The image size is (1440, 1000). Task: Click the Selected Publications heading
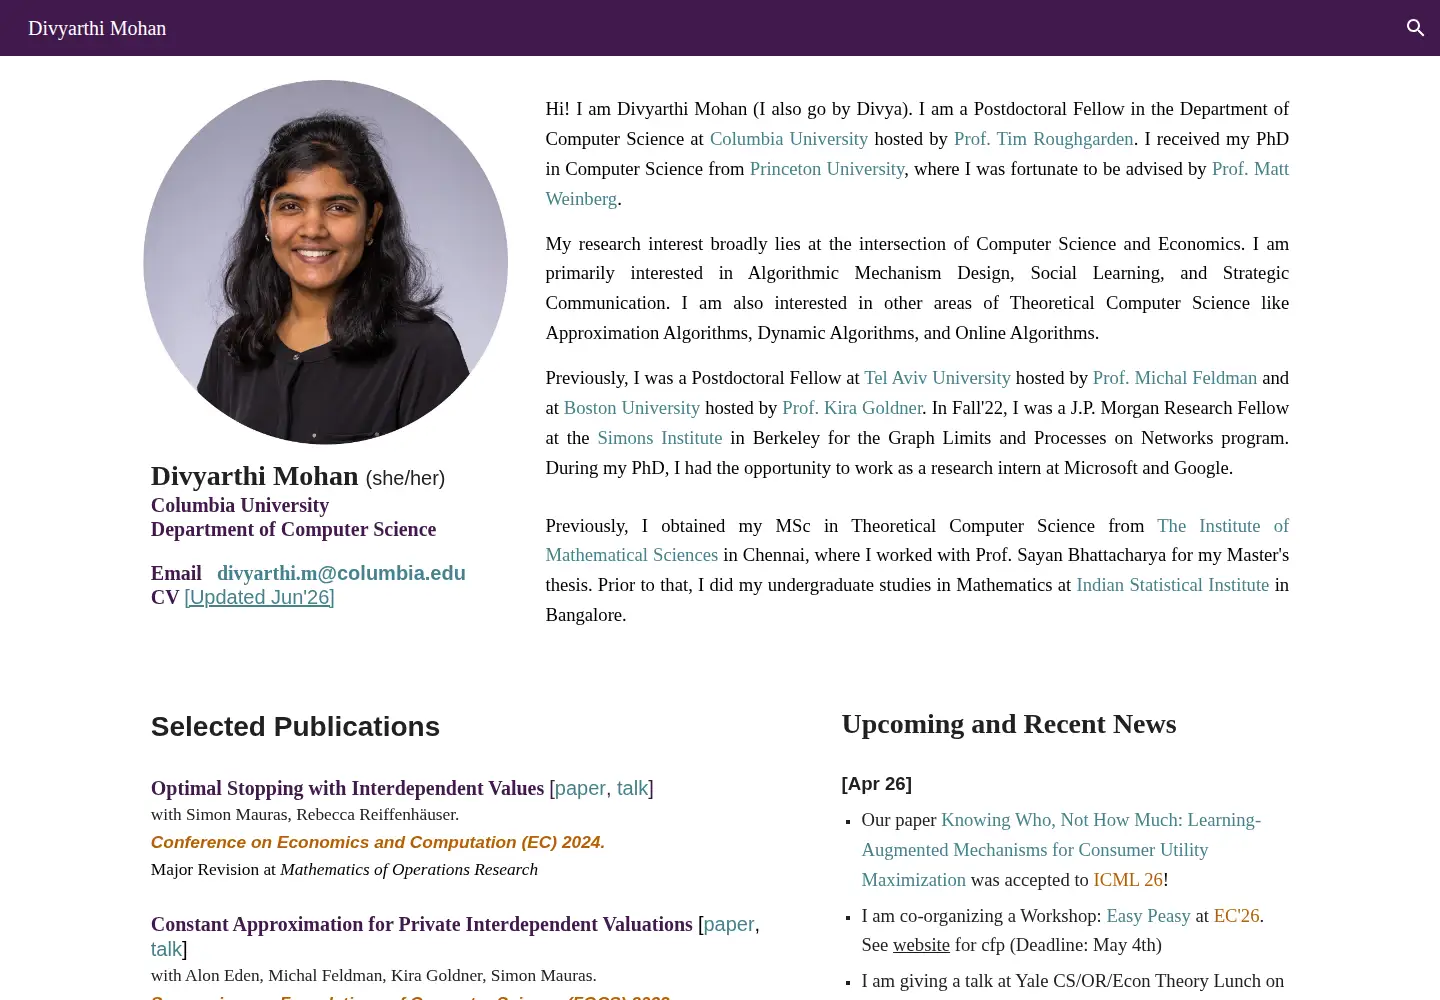click(x=295, y=727)
